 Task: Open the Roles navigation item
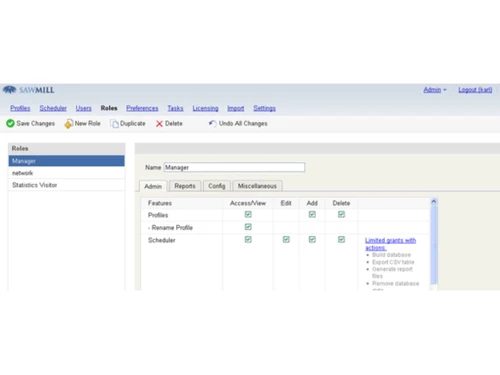pos(109,108)
